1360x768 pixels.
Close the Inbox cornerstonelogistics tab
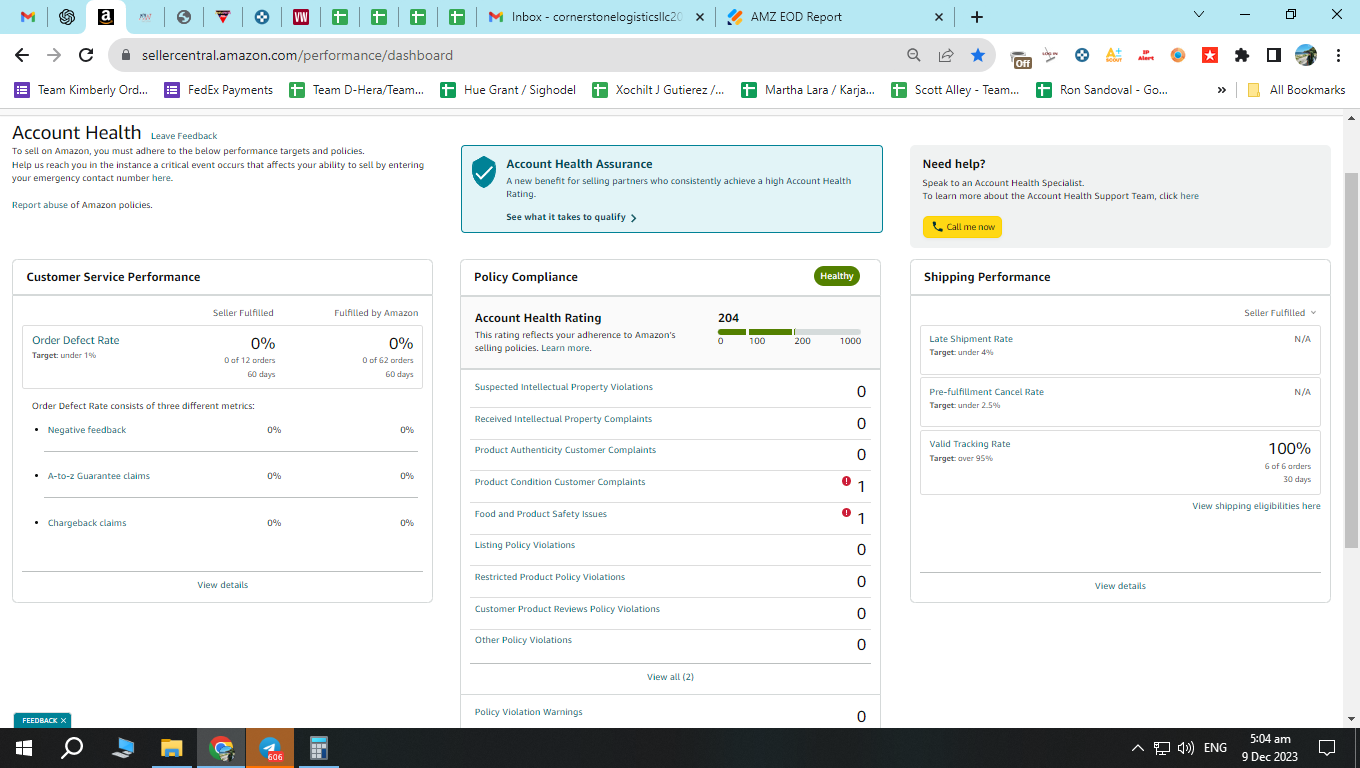tap(699, 17)
